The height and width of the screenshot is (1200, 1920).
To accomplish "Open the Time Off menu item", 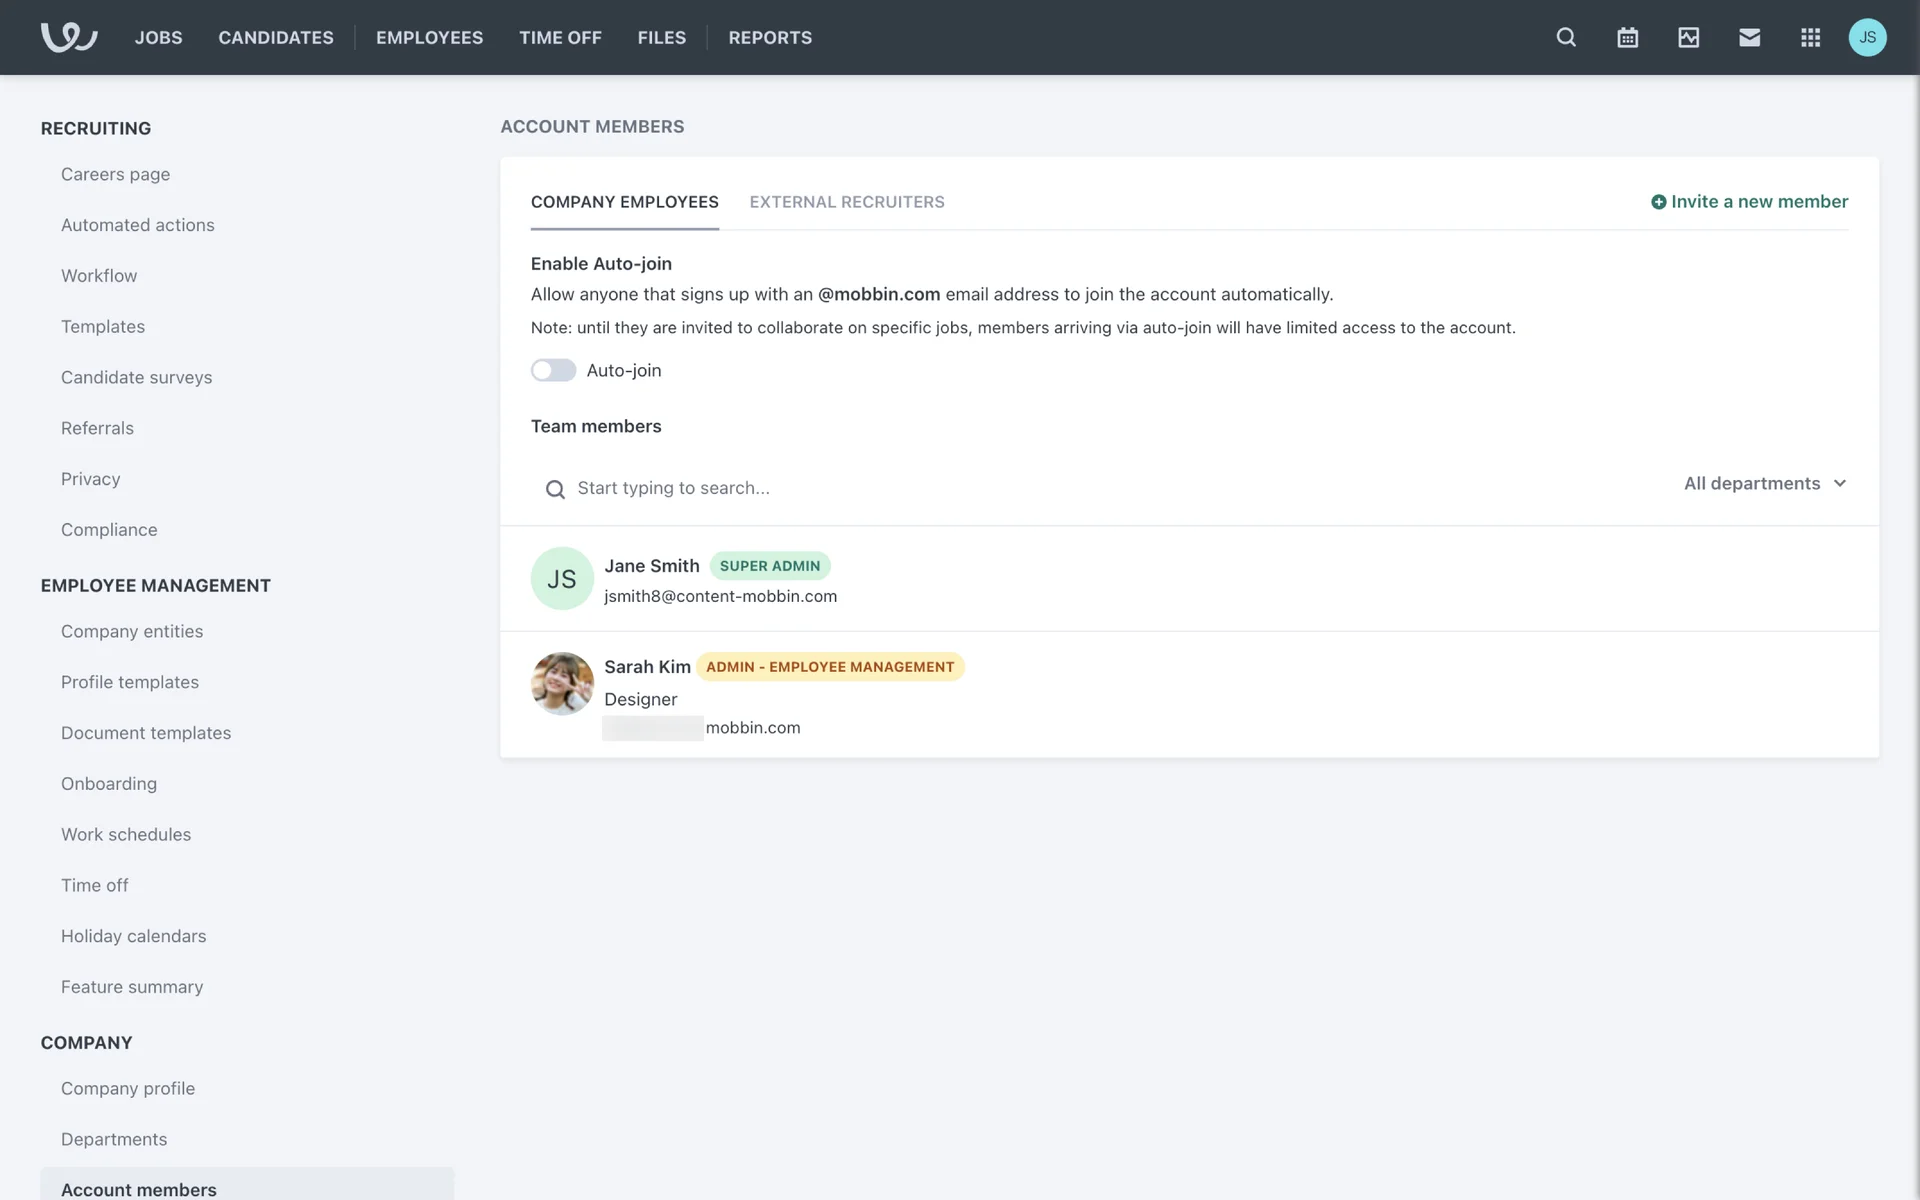I will pyautogui.click(x=560, y=37).
